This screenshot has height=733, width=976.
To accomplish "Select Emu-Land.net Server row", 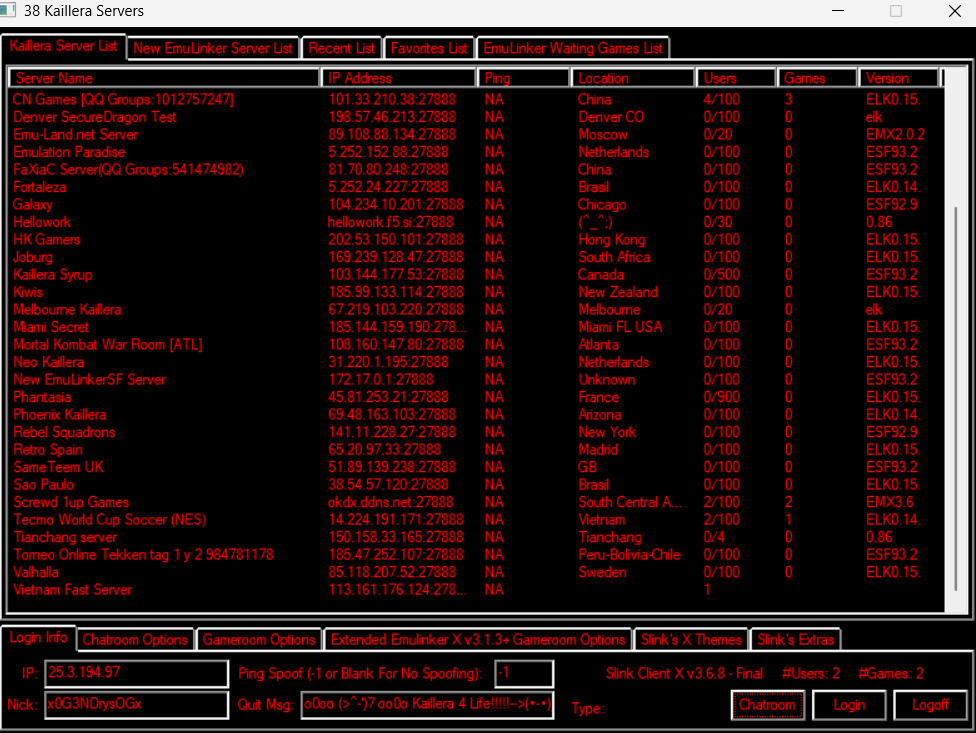I will point(476,134).
